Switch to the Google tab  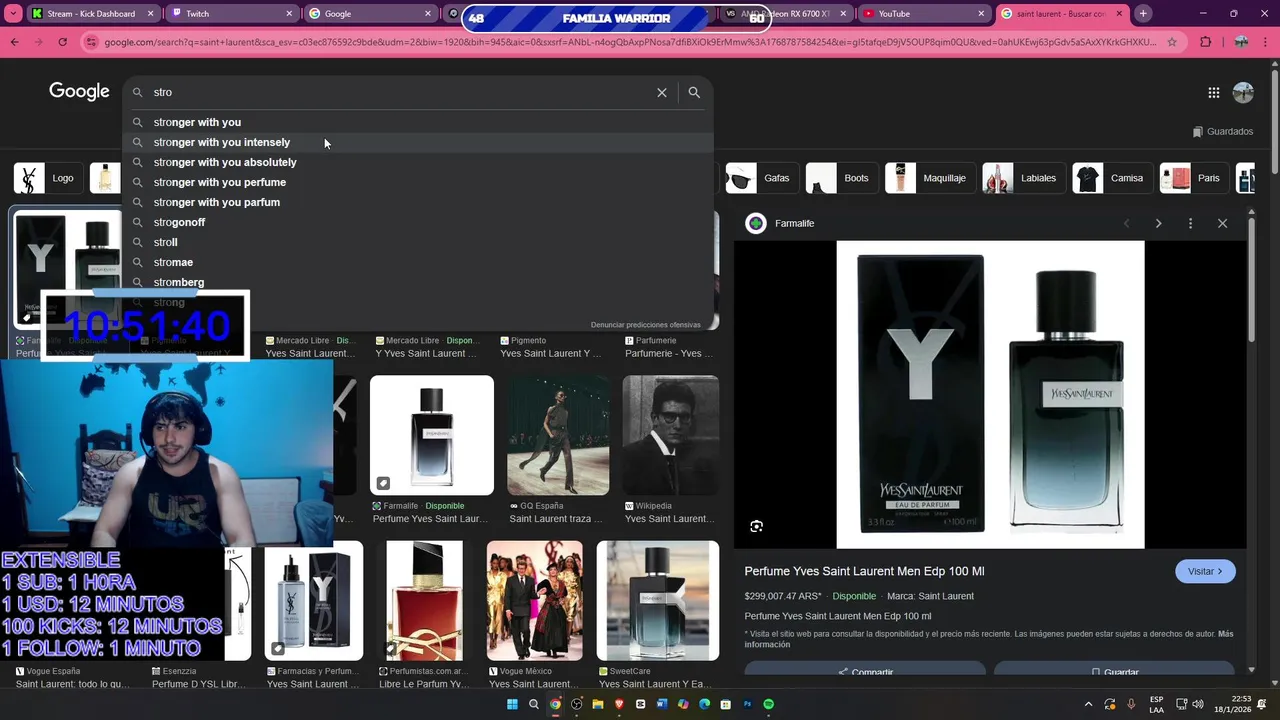pyautogui.click(x=369, y=14)
